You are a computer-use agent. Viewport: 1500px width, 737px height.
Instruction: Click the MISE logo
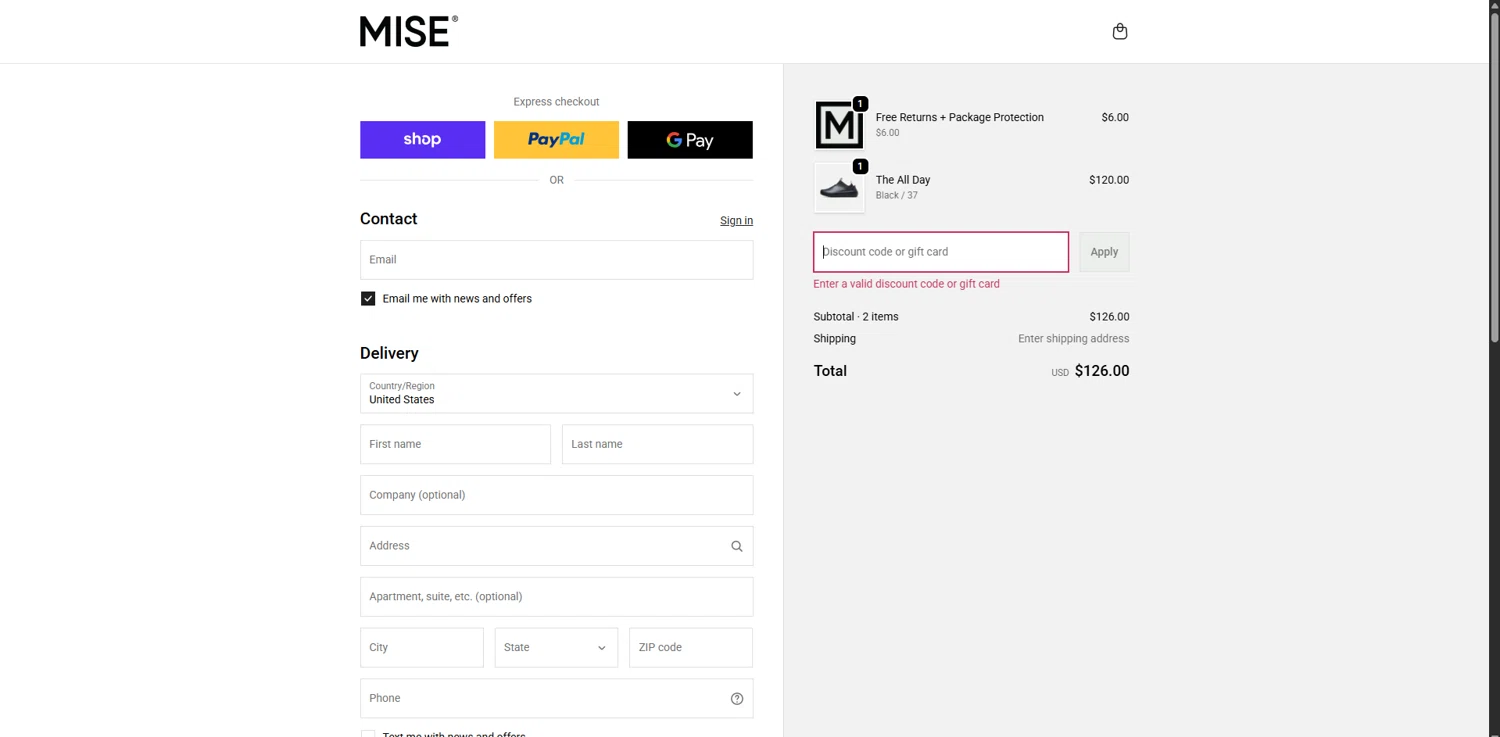[x=409, y=31]
